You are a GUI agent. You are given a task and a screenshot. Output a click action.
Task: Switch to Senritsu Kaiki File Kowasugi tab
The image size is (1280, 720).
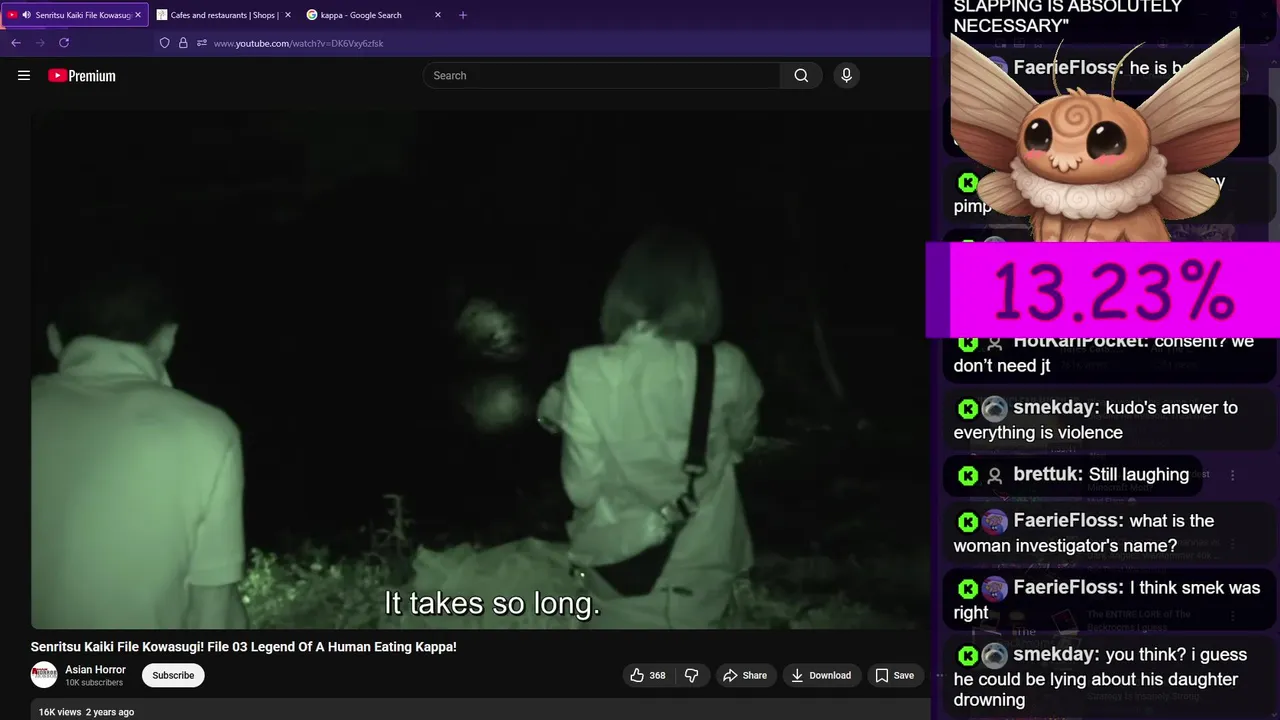[74, 15]
